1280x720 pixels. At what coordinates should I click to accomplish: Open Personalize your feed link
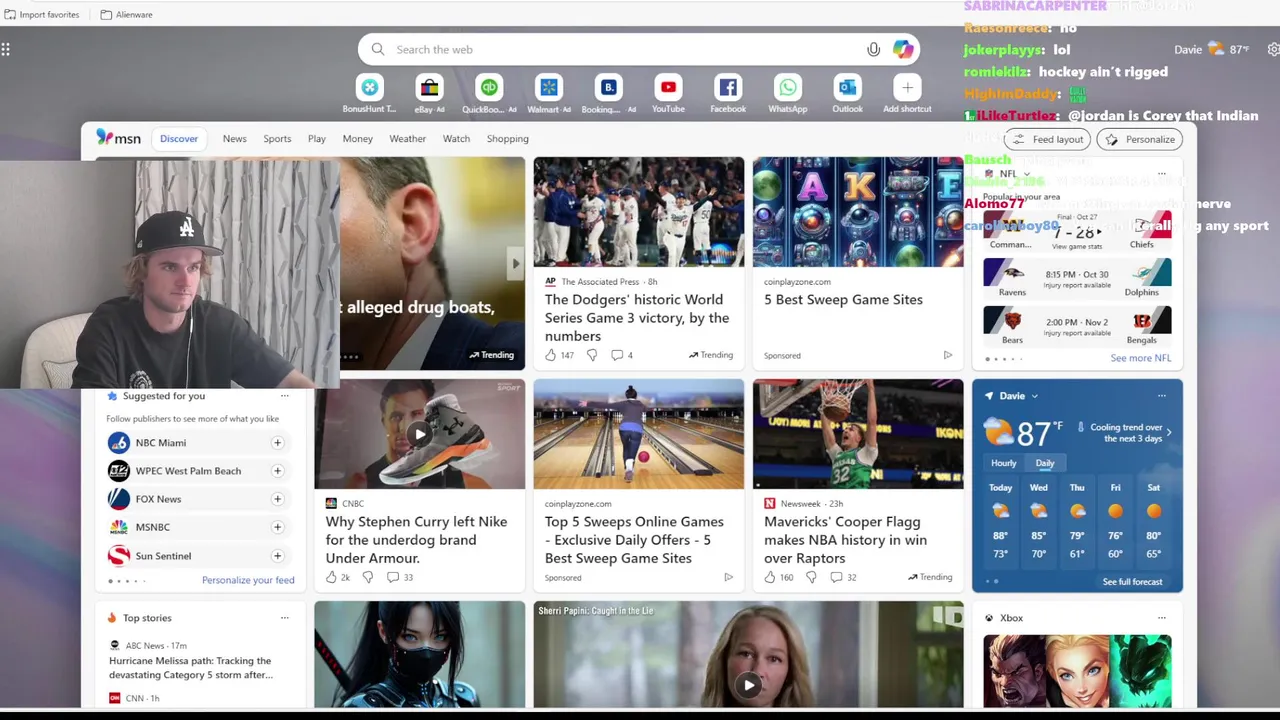tap(248, 580)
